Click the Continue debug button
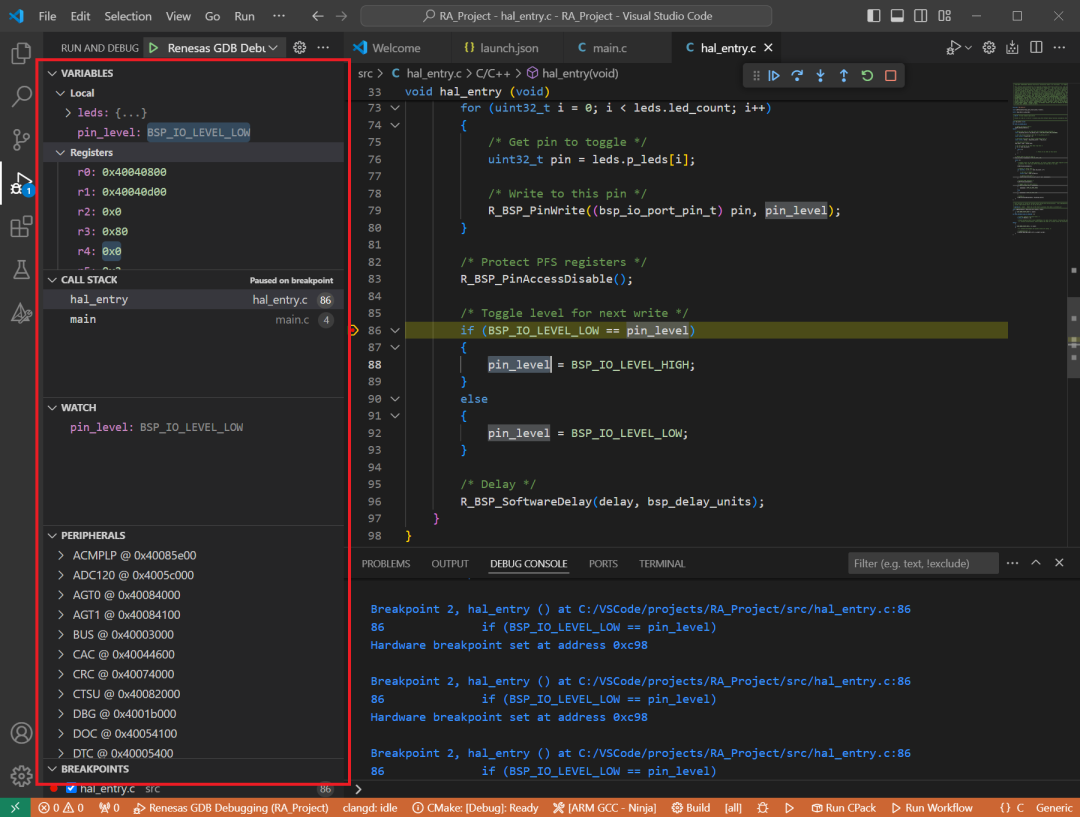Screen dimensions: 1080x817 774,76
